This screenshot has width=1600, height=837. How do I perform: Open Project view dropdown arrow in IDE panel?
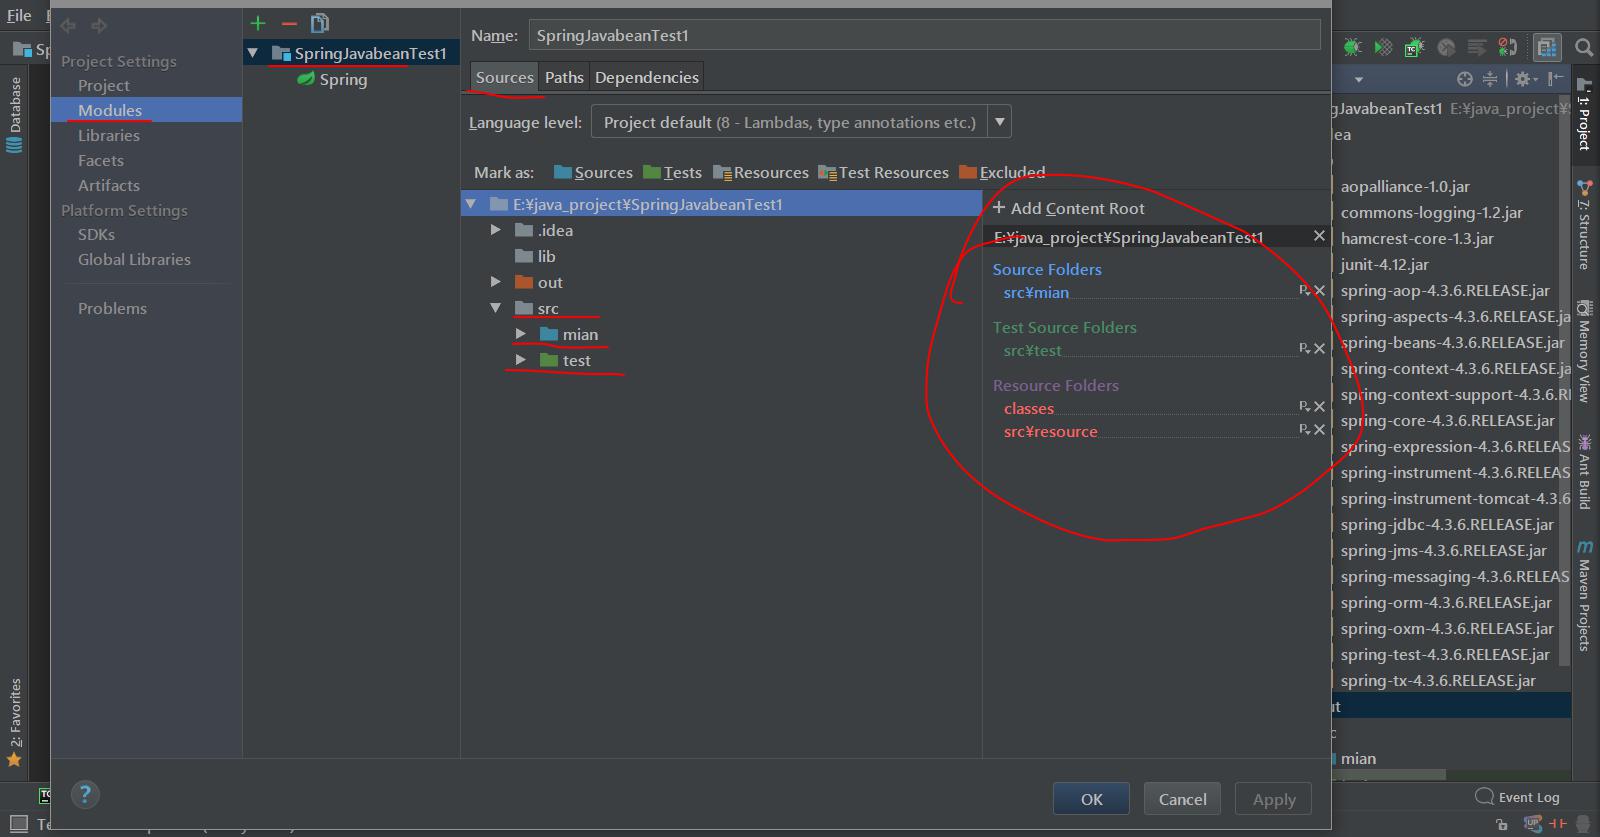[x=1358, y=79]
